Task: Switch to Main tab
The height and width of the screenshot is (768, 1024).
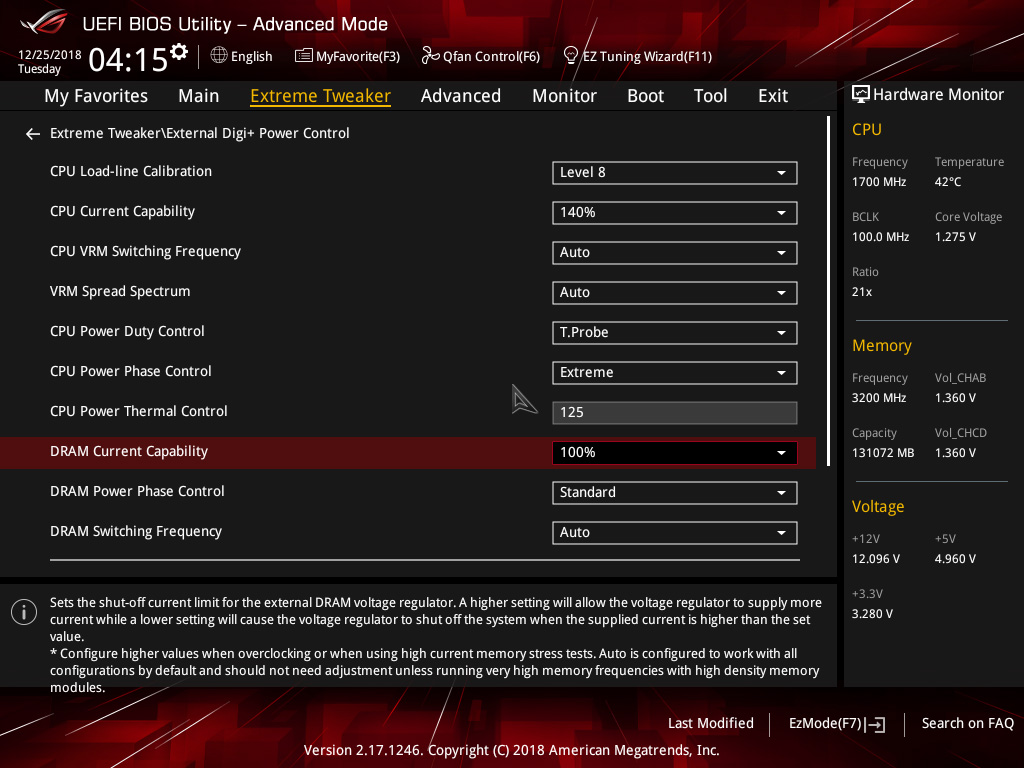Action: [199, 96]
